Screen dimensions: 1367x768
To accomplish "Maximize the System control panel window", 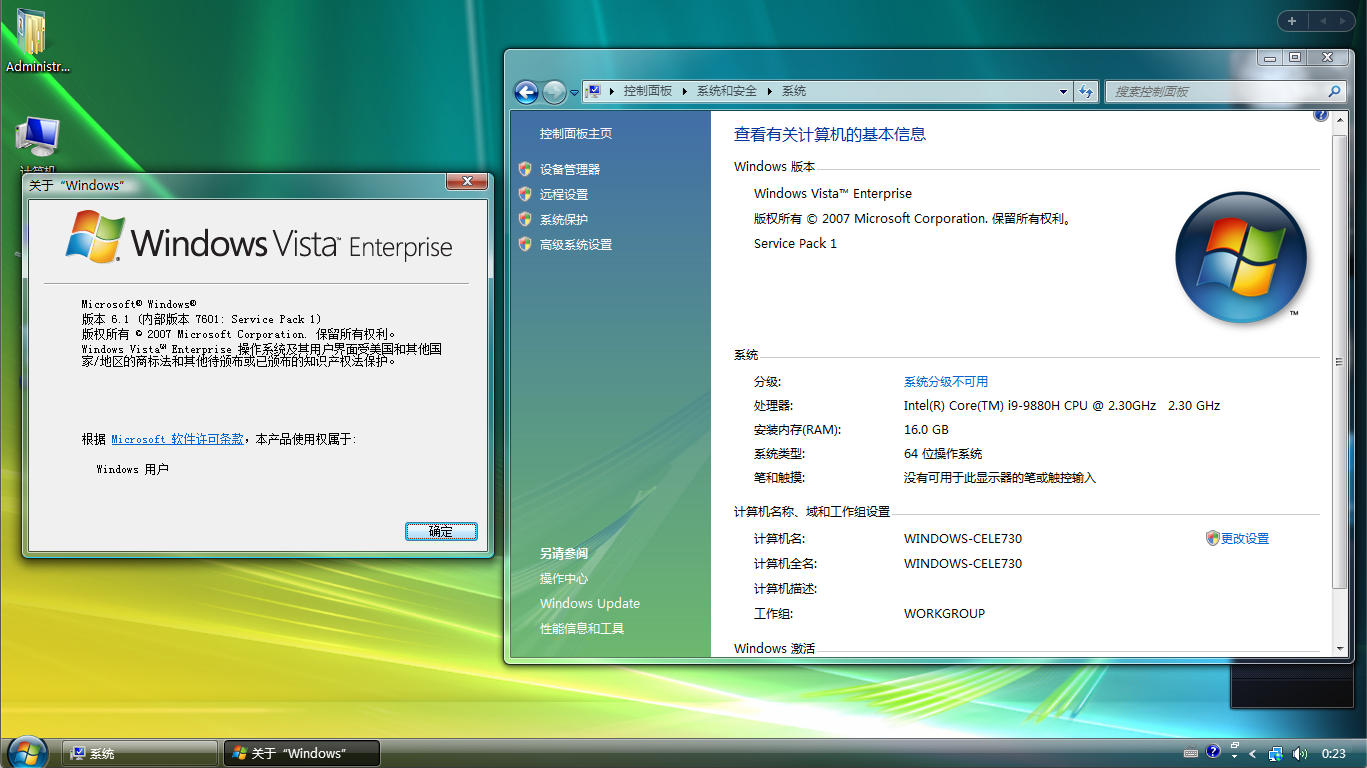I will [x=1295, y=57].
